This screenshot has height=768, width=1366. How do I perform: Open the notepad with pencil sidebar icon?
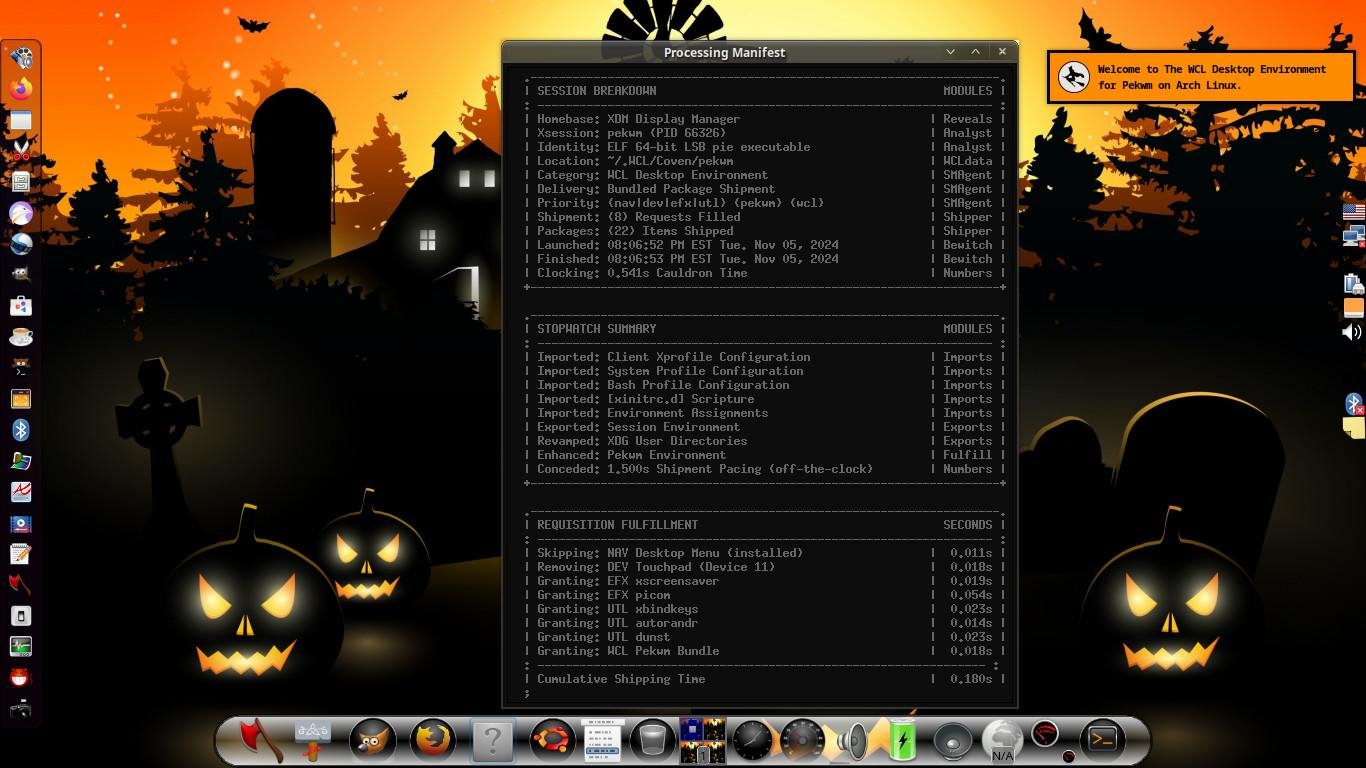pyautogui.click(x=21, y=554)
